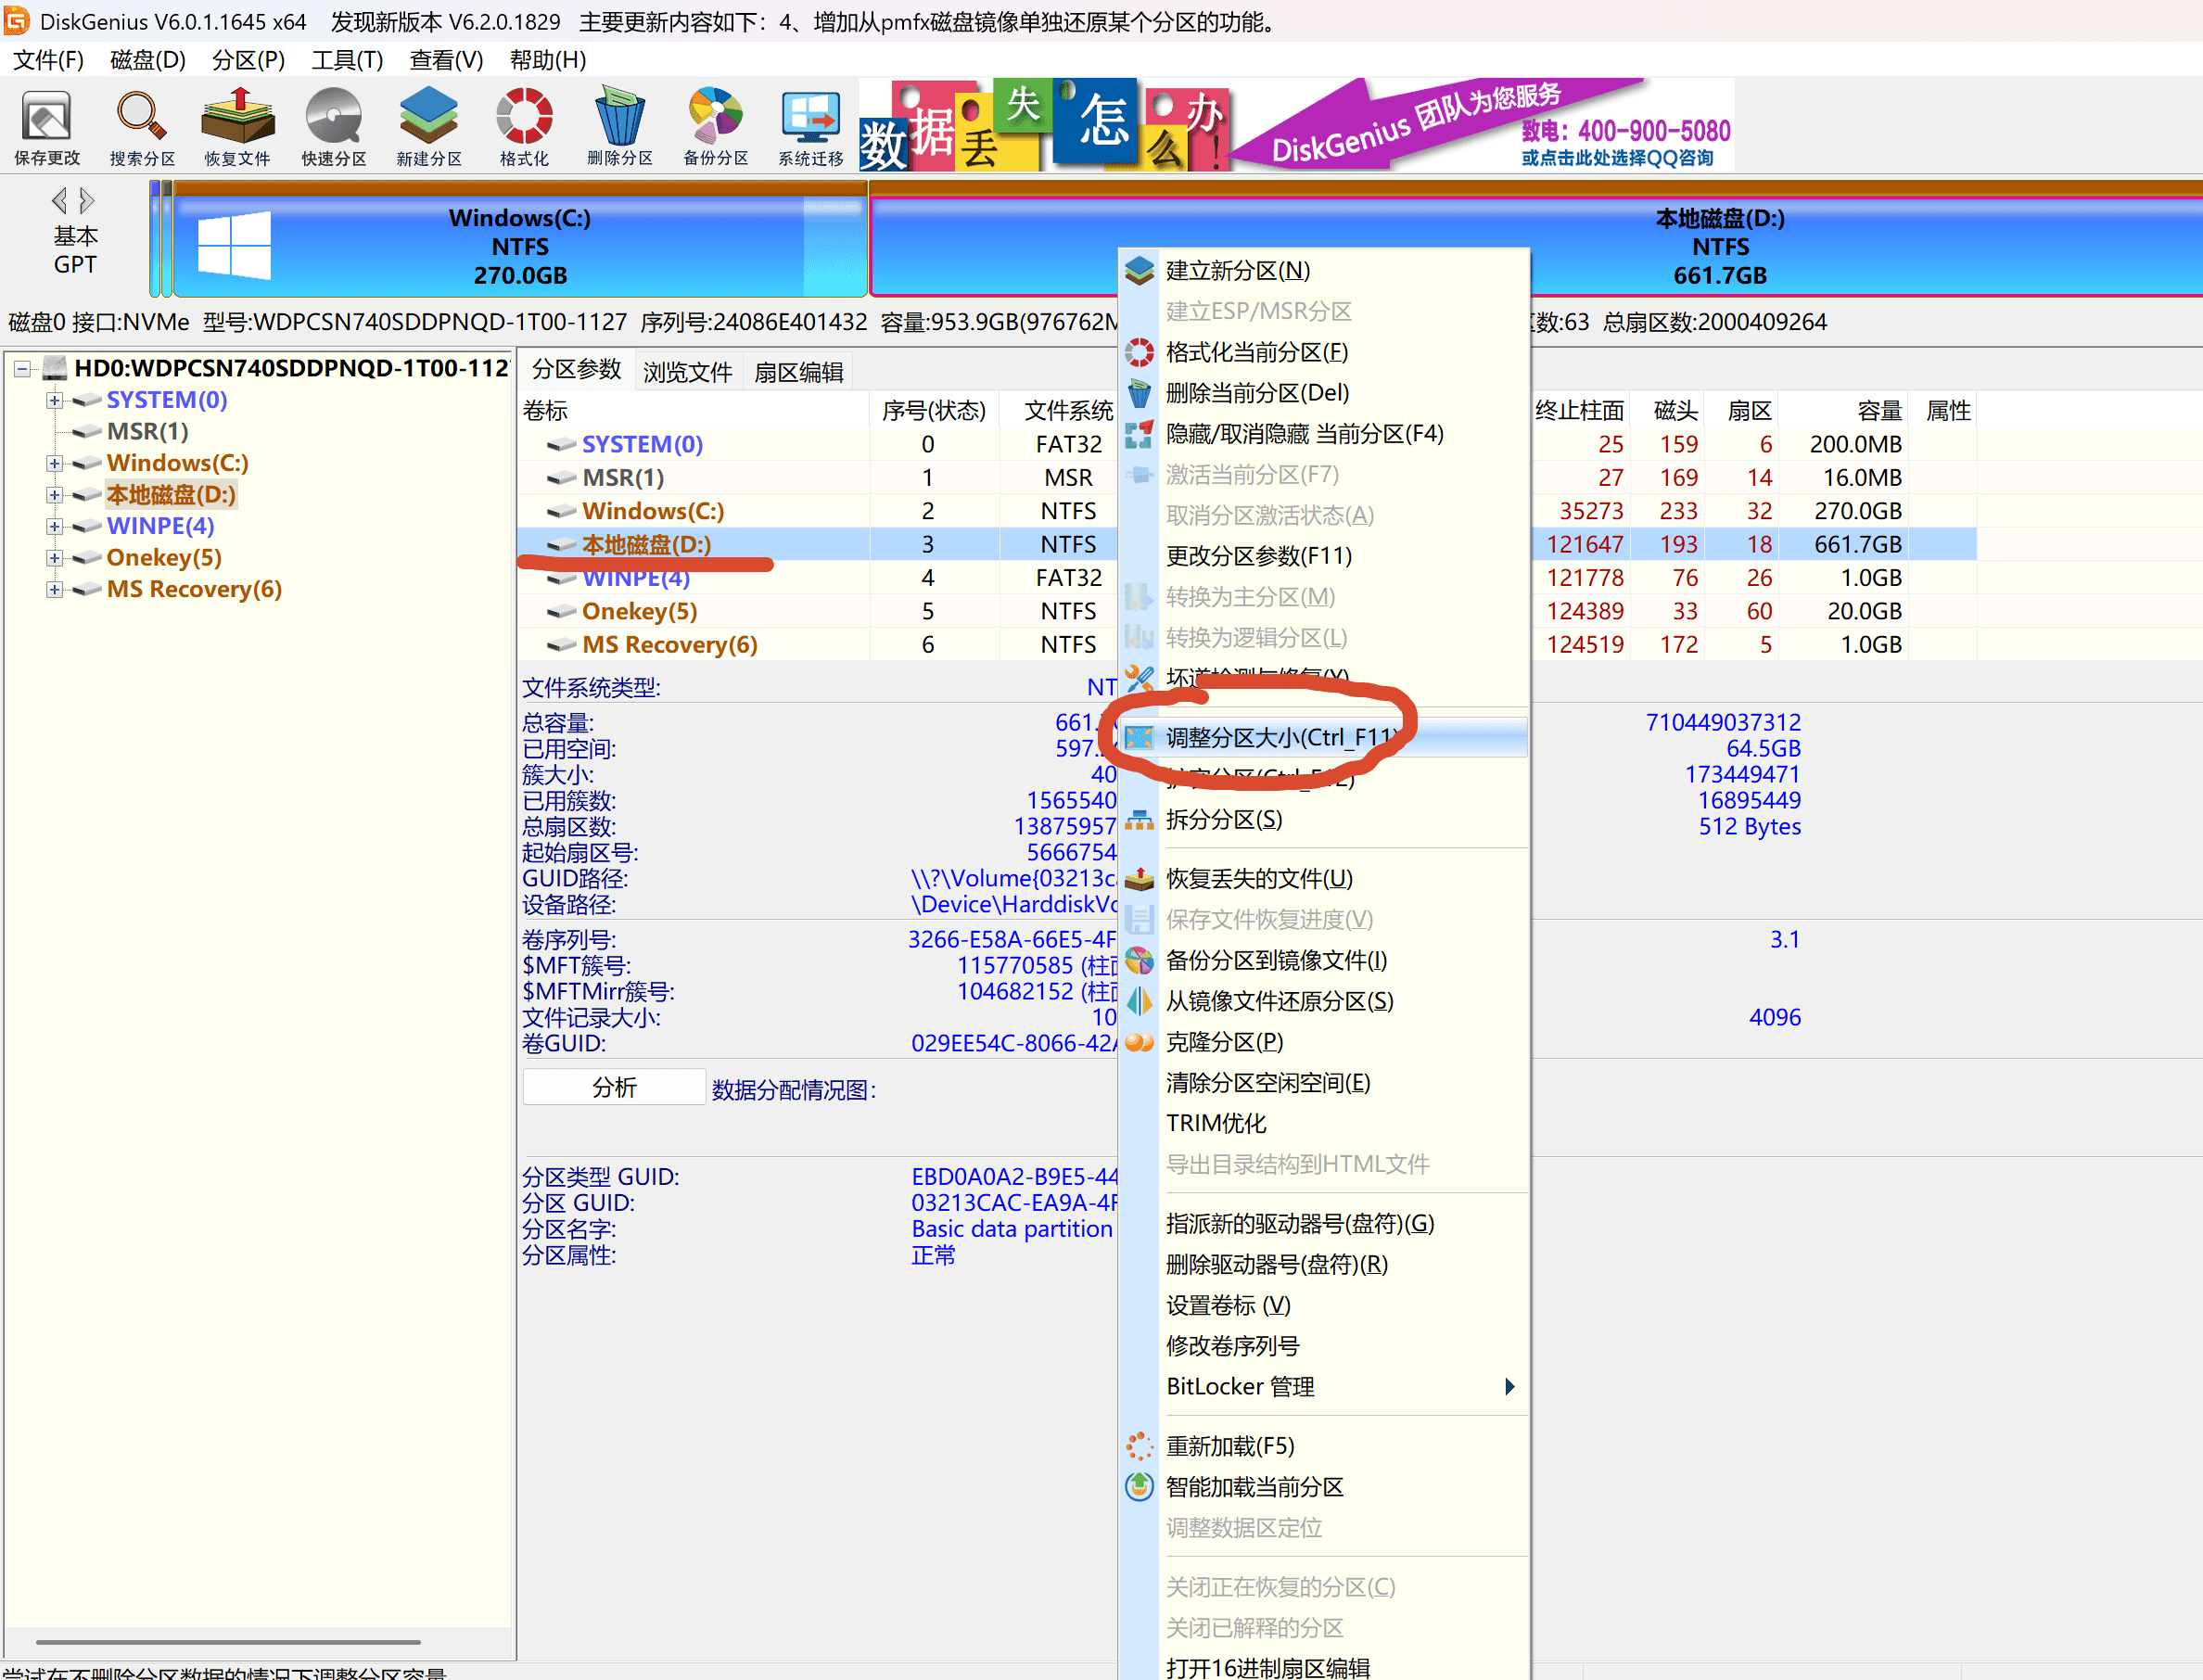Click the 删除当前分区 trash icon in menu
2203x1680 pixels.
tap(1139, 393)
